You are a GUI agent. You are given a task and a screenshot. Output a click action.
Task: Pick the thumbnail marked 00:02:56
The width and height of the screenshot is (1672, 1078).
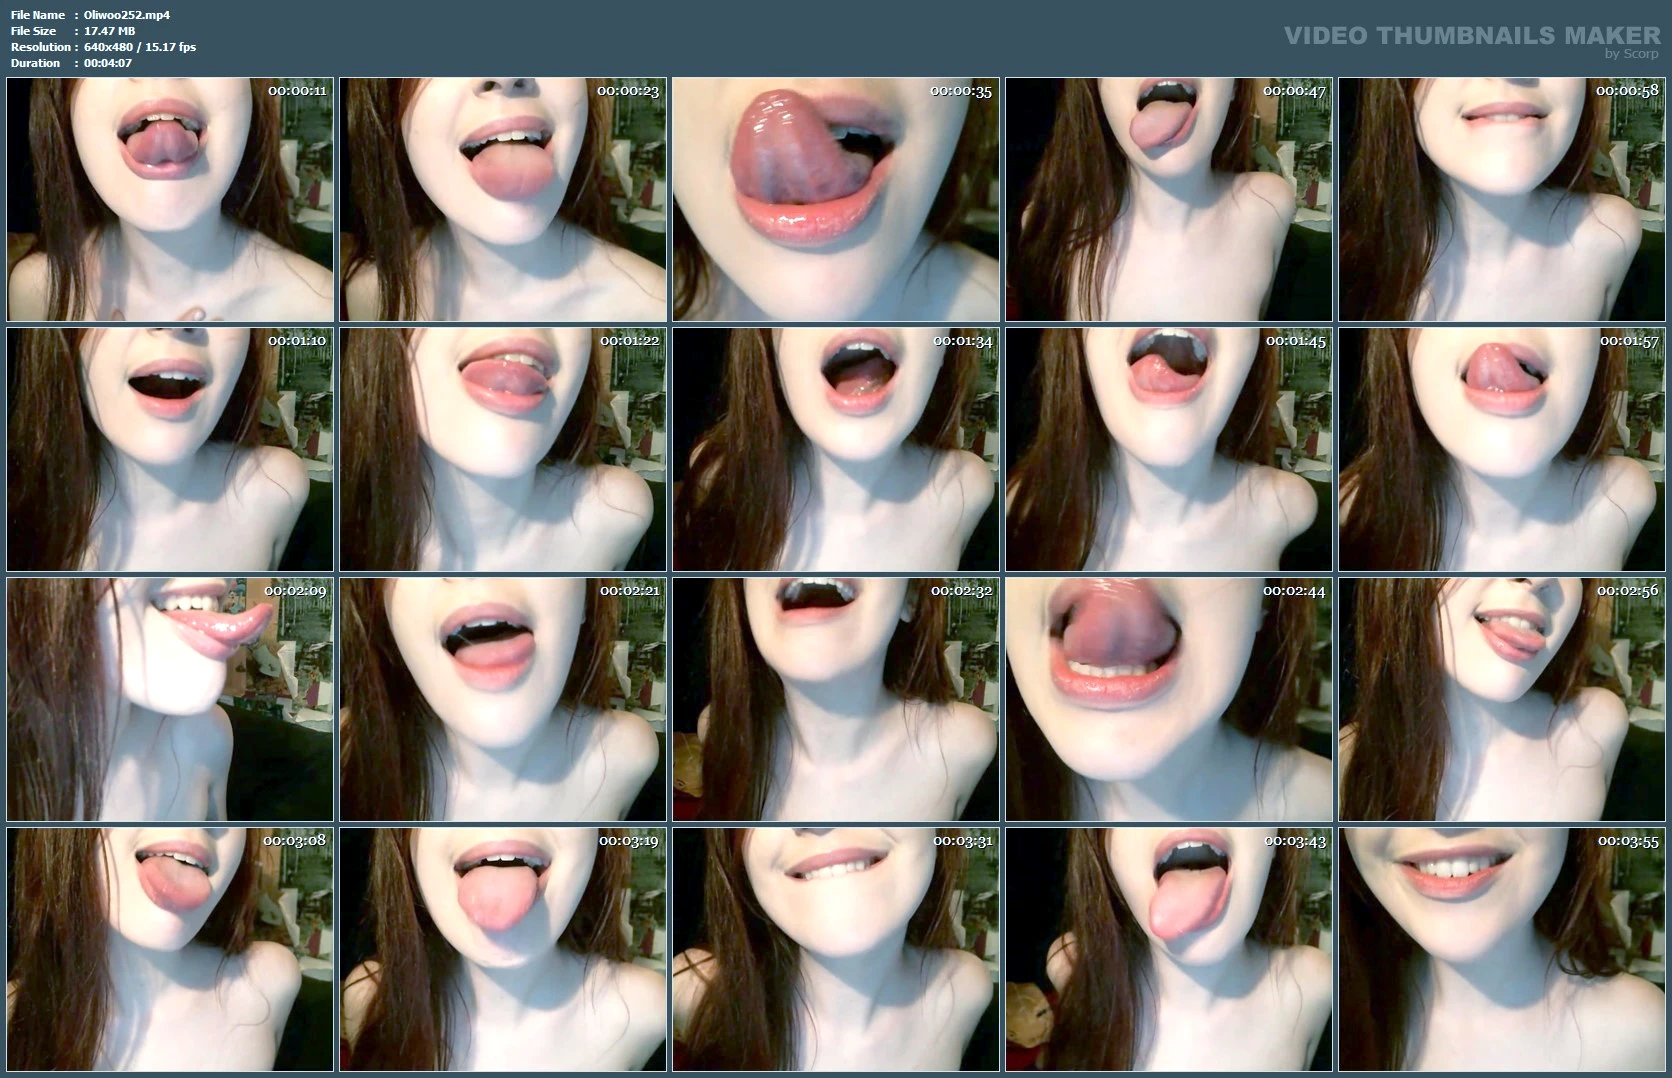pos(1502,699)
